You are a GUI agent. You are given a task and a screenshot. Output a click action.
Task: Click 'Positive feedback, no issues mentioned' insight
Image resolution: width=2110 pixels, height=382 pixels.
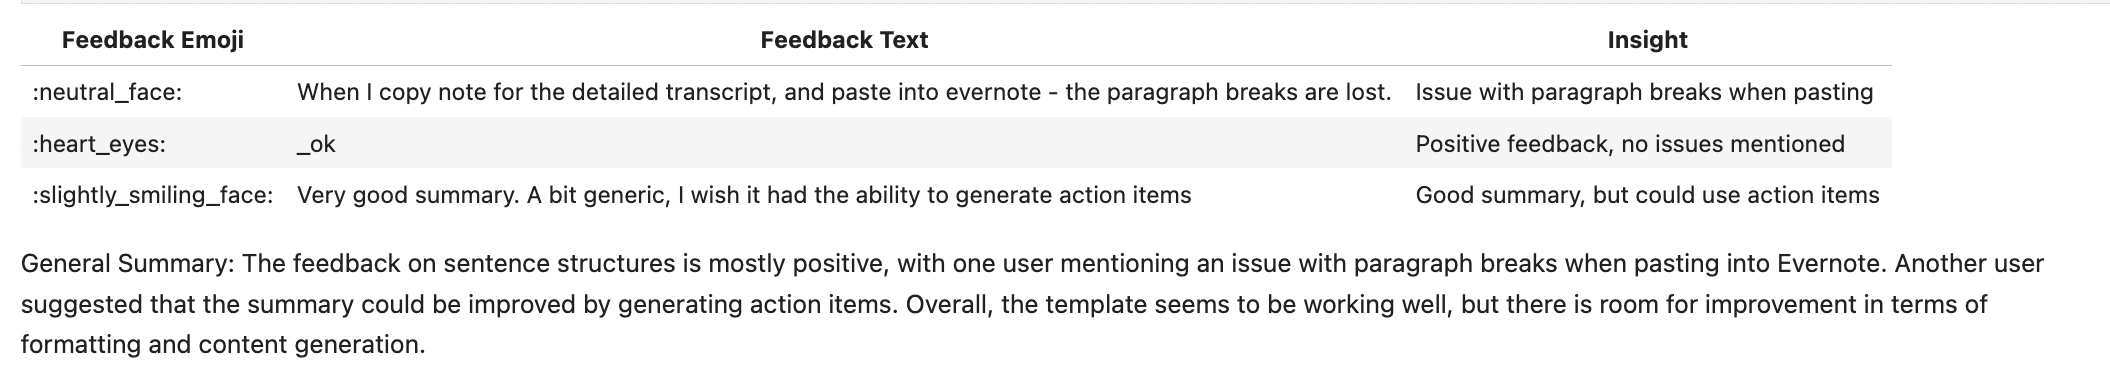(x=1630, y=145)
